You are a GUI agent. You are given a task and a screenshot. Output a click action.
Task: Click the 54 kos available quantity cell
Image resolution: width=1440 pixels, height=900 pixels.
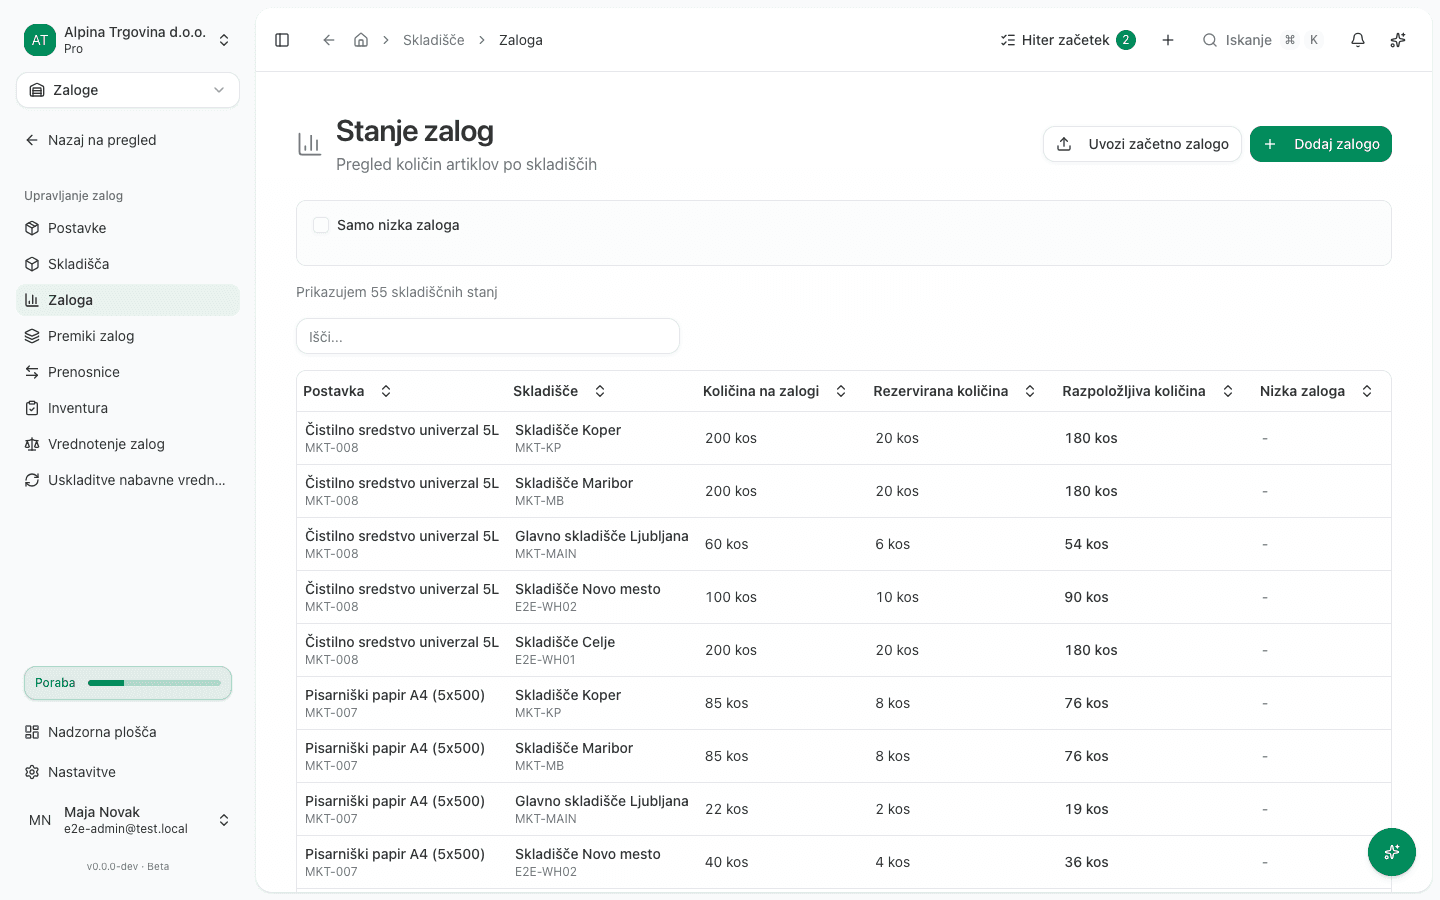[x=1086, y=544]
